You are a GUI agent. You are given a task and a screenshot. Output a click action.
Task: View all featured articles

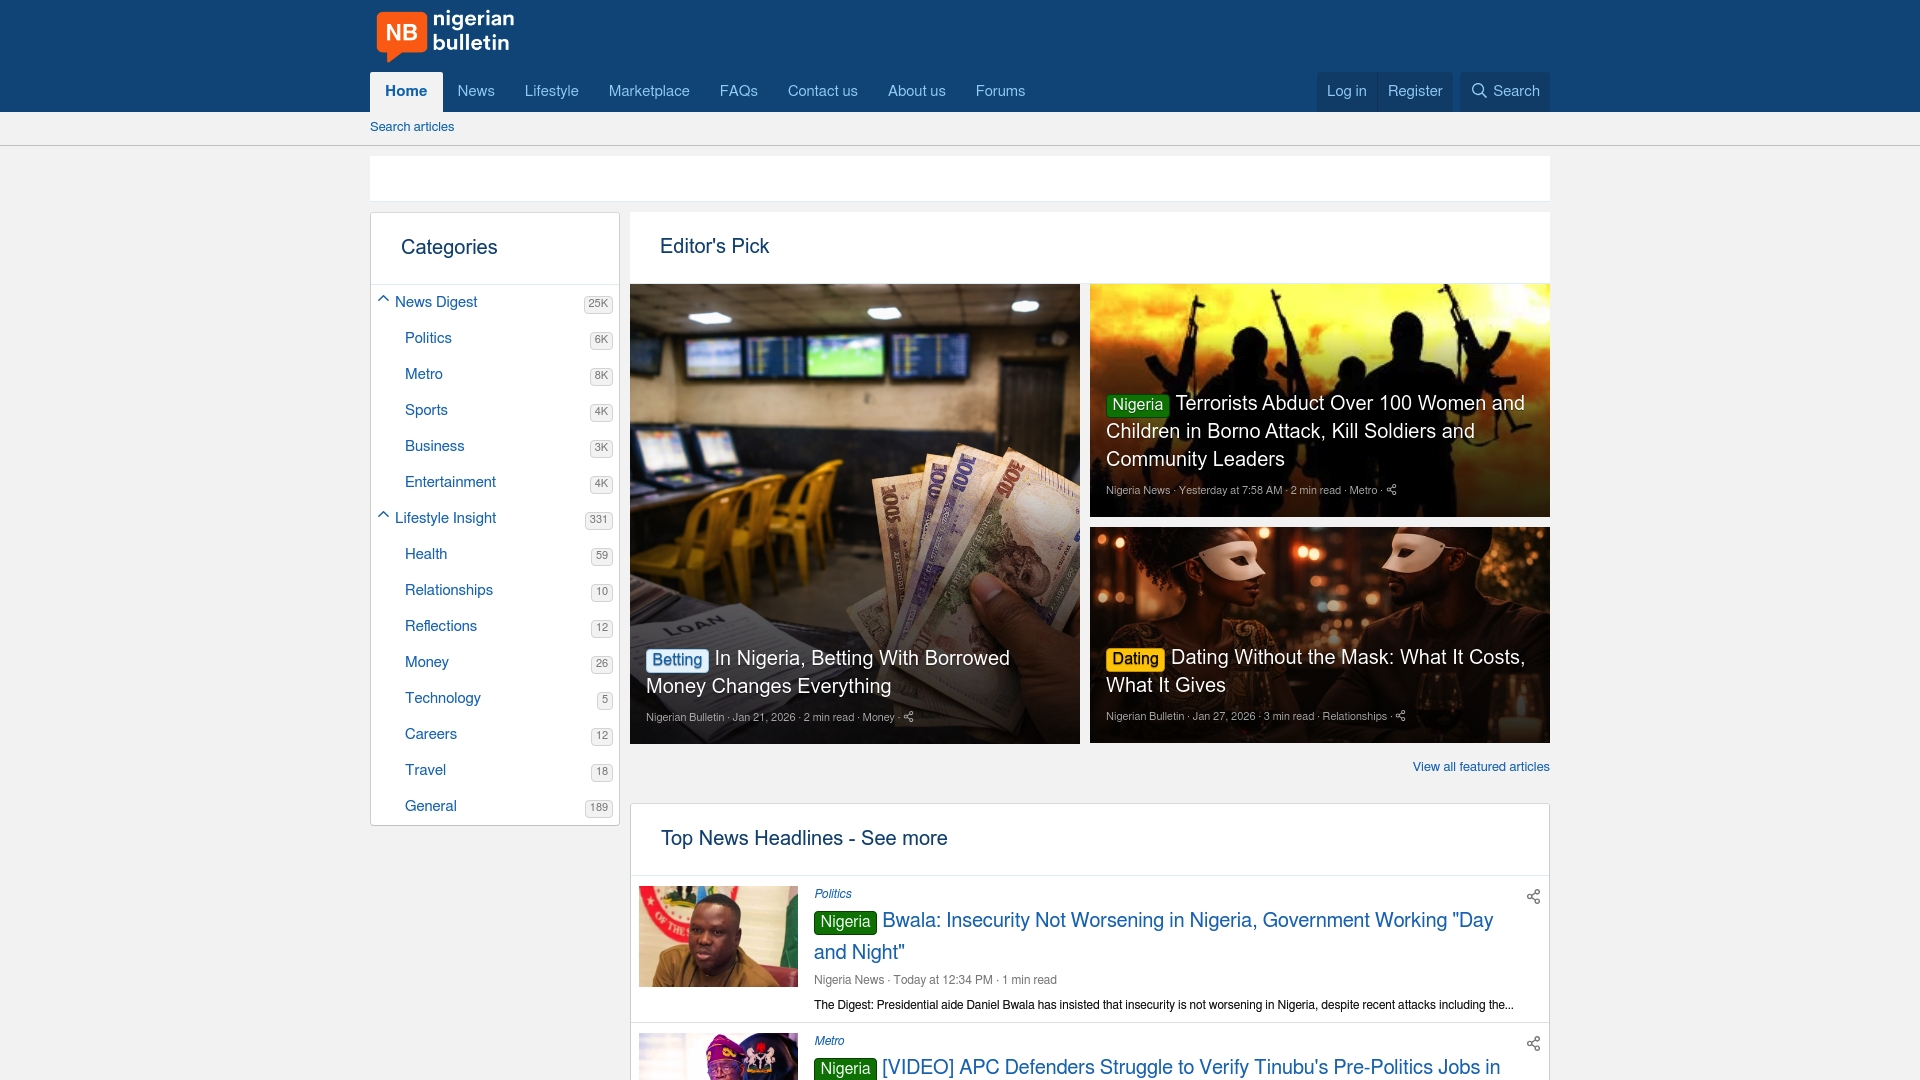1480,767
